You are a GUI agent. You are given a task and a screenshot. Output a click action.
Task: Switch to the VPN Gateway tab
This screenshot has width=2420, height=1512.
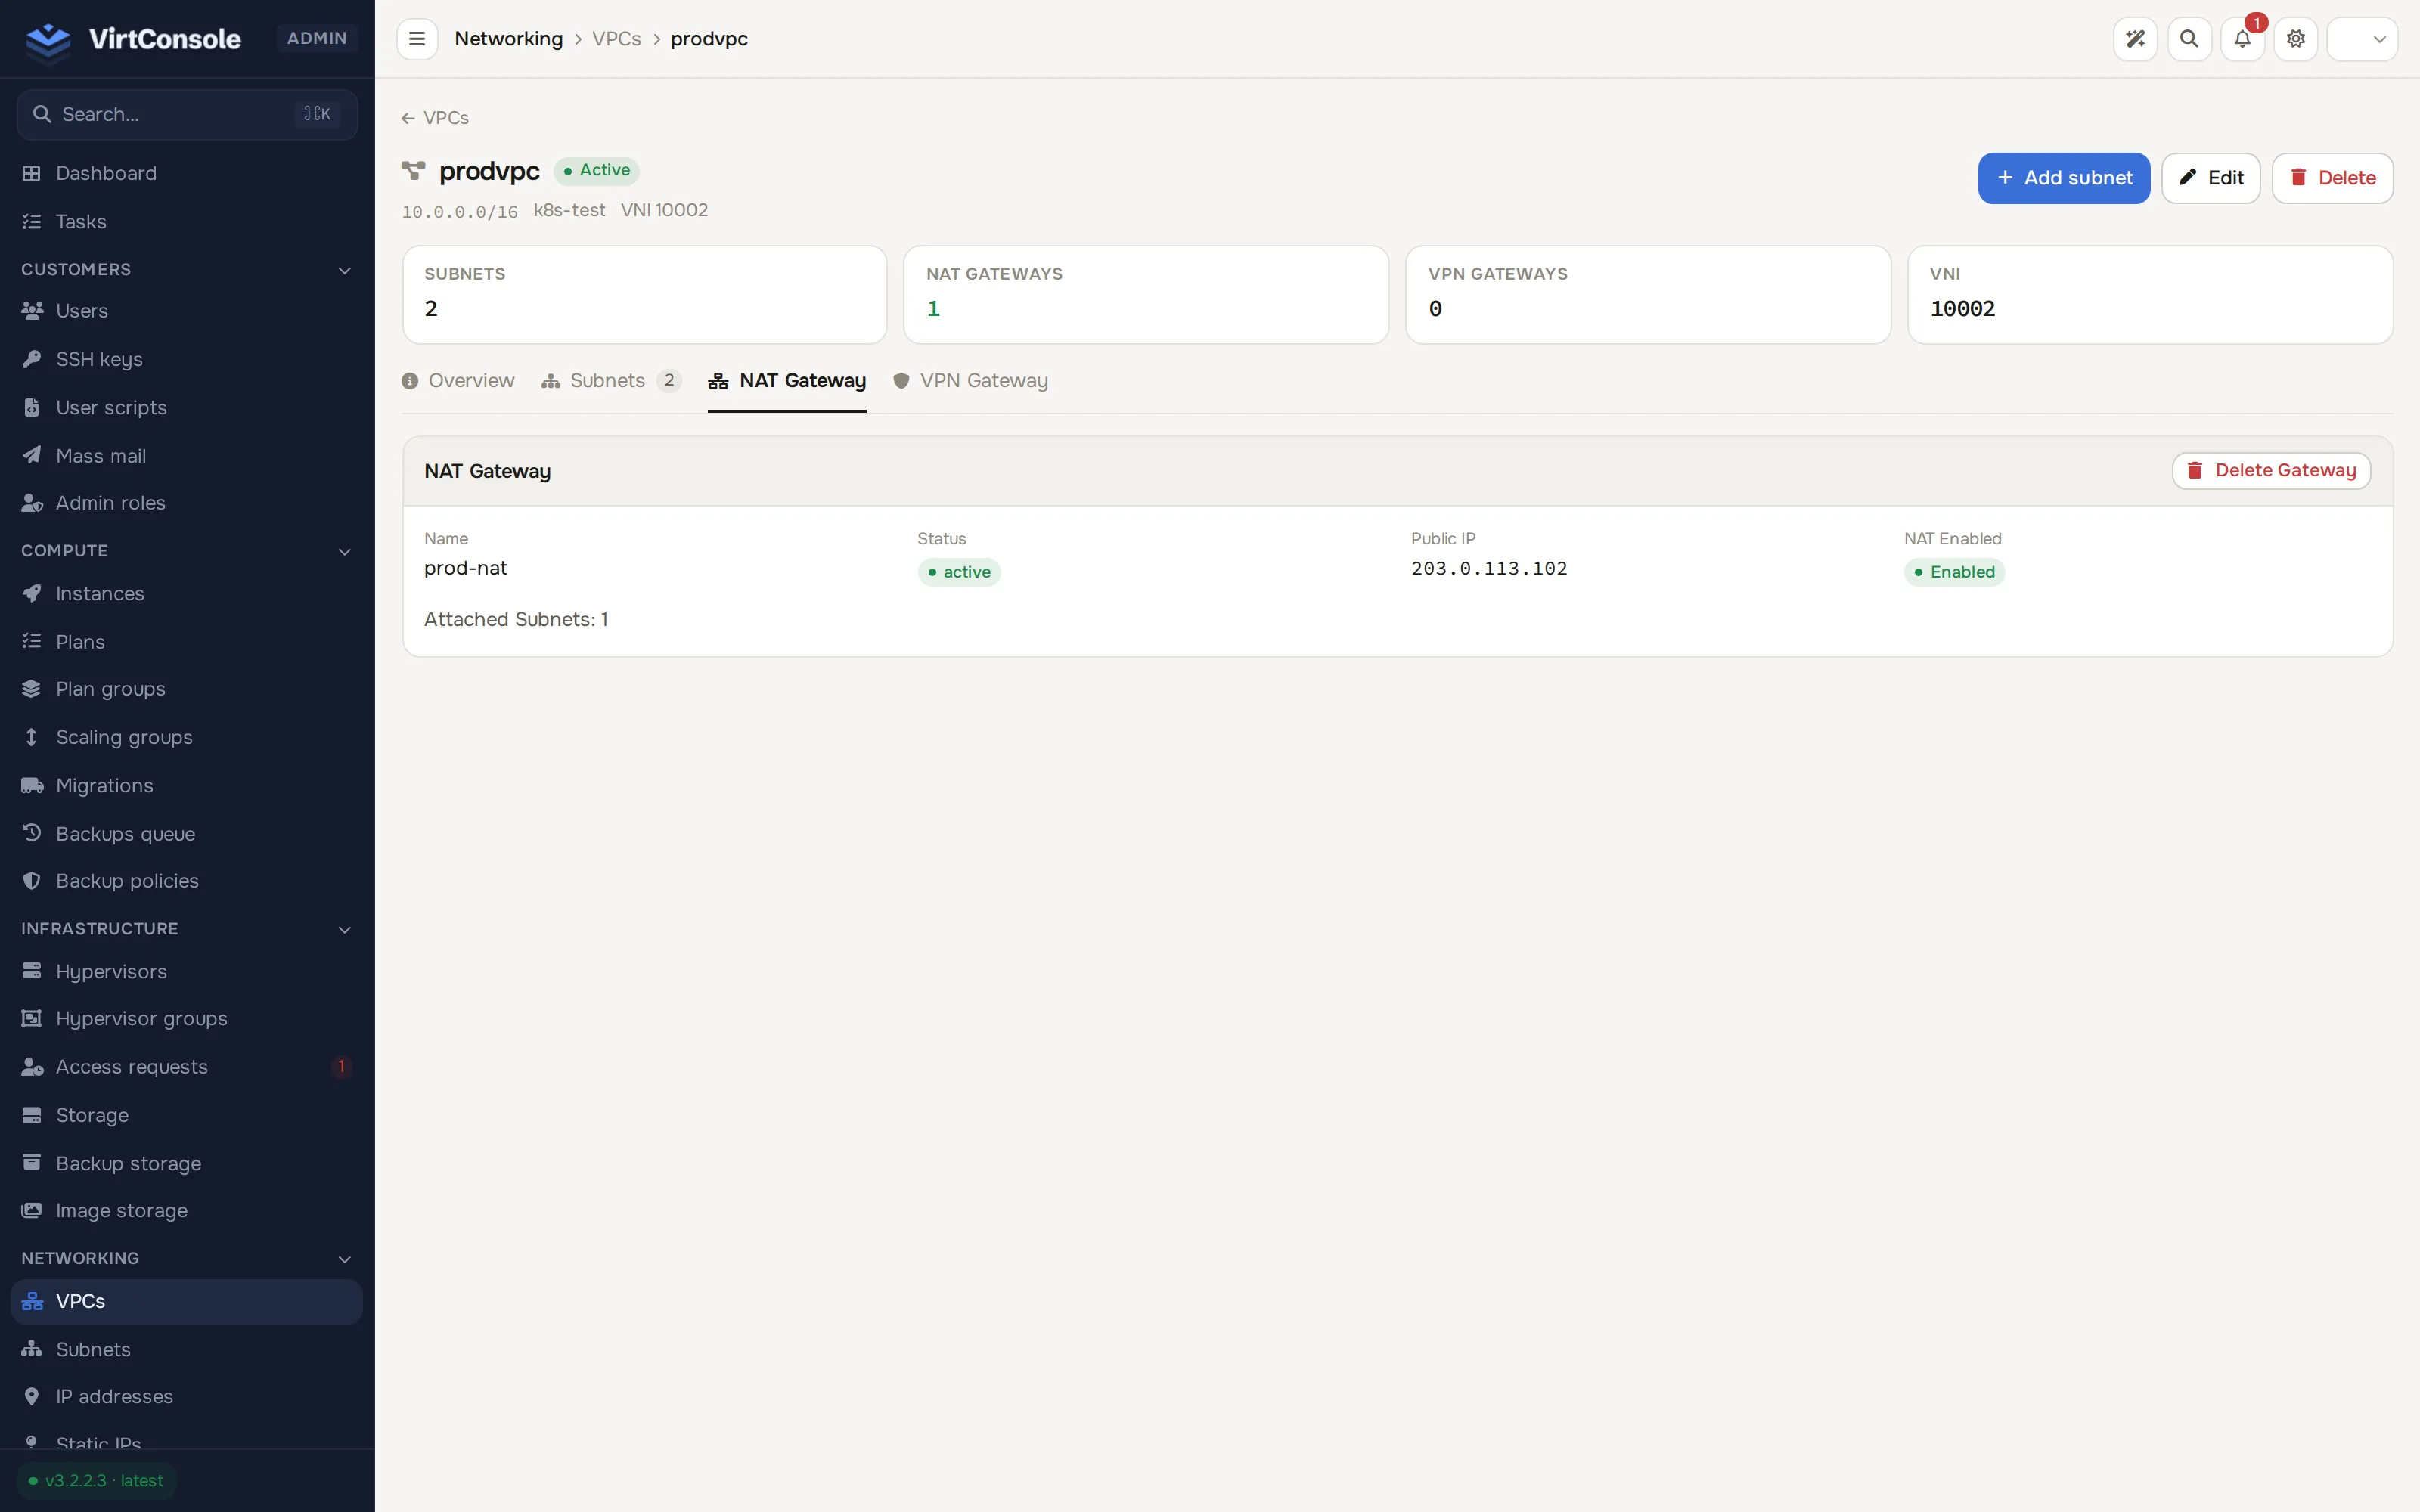pos(970,380)
